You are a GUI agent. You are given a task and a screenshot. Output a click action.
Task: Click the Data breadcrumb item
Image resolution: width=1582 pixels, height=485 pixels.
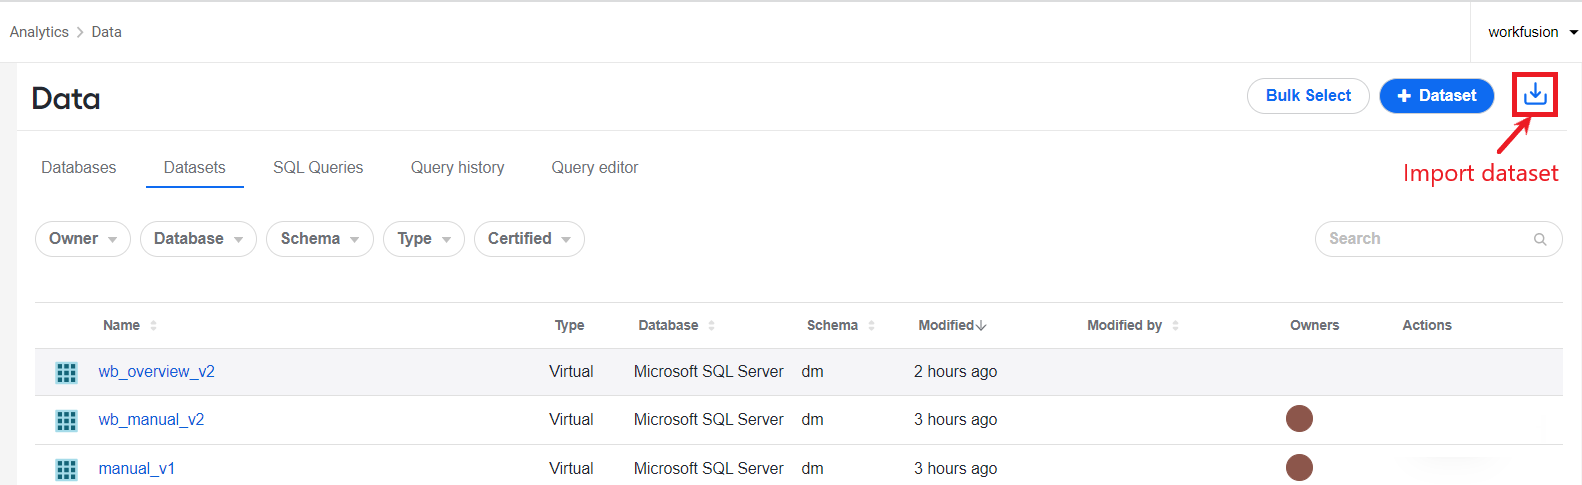click(107, 32)
